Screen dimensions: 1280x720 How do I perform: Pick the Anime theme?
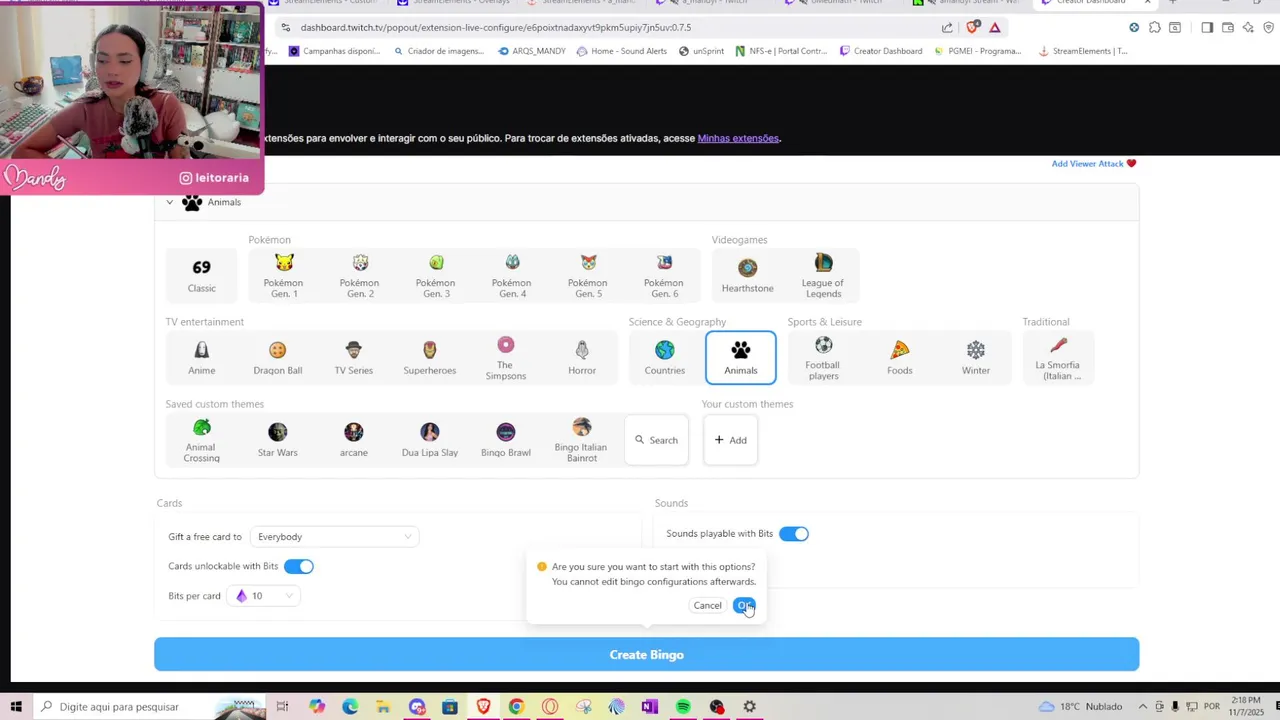pyautogui.click(x=201, y=357)
